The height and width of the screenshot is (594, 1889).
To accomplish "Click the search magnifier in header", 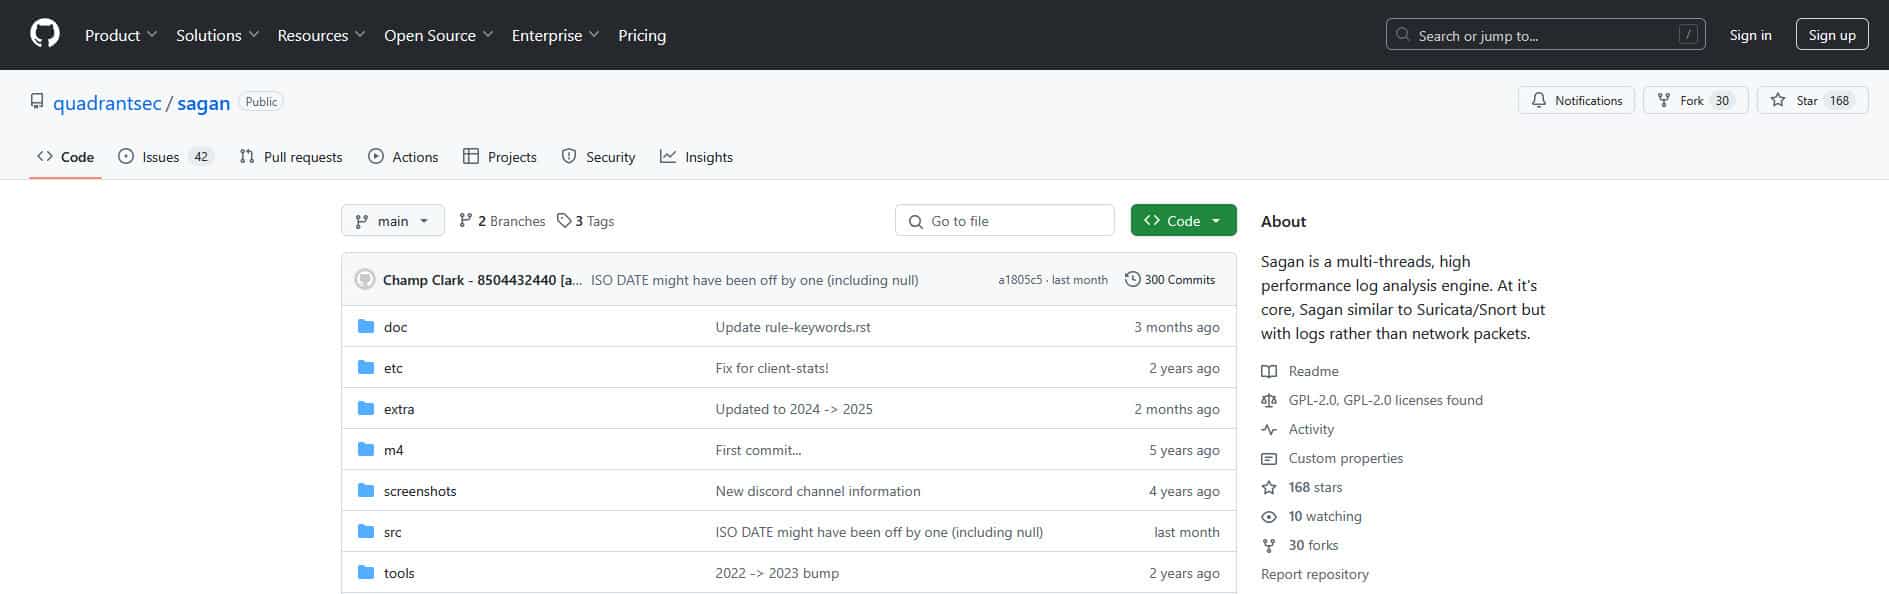I will (1403, 35).
